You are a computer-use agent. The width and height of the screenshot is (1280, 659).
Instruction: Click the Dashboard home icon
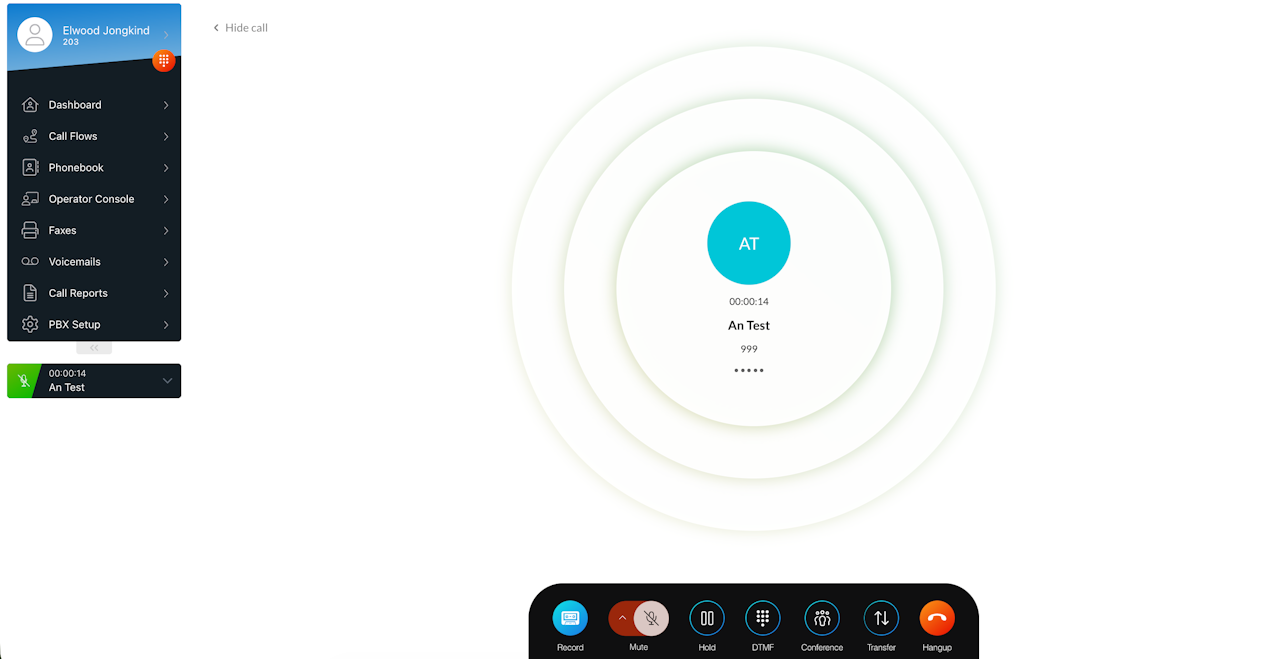point(30,105)
